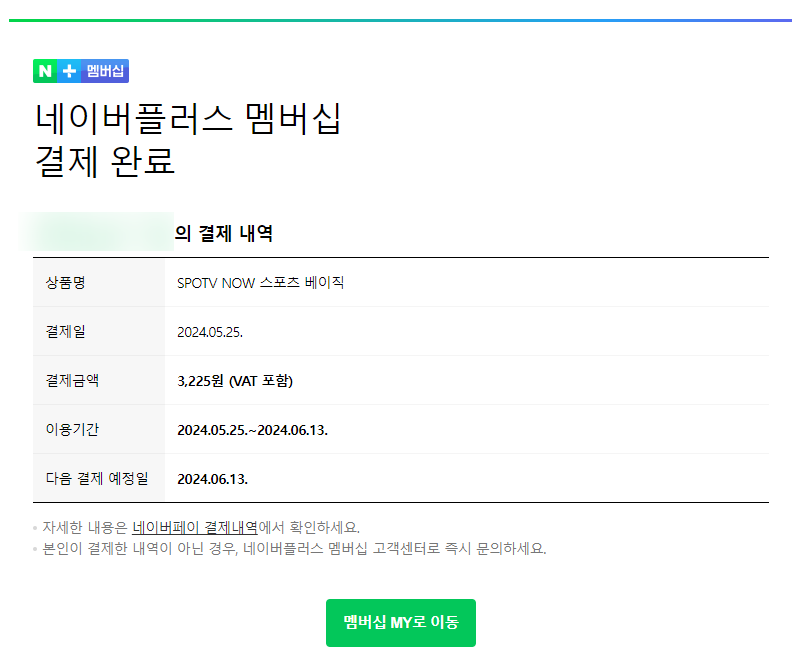Click the 멤버십 MY로 이동 button
Screen dimensions: 792x665
tap(401, 623)
